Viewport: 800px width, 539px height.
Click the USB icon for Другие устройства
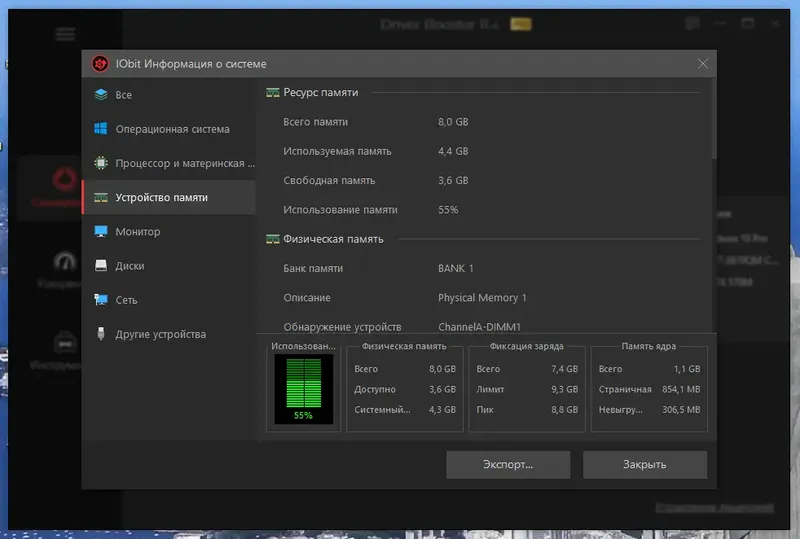(101, 333)
